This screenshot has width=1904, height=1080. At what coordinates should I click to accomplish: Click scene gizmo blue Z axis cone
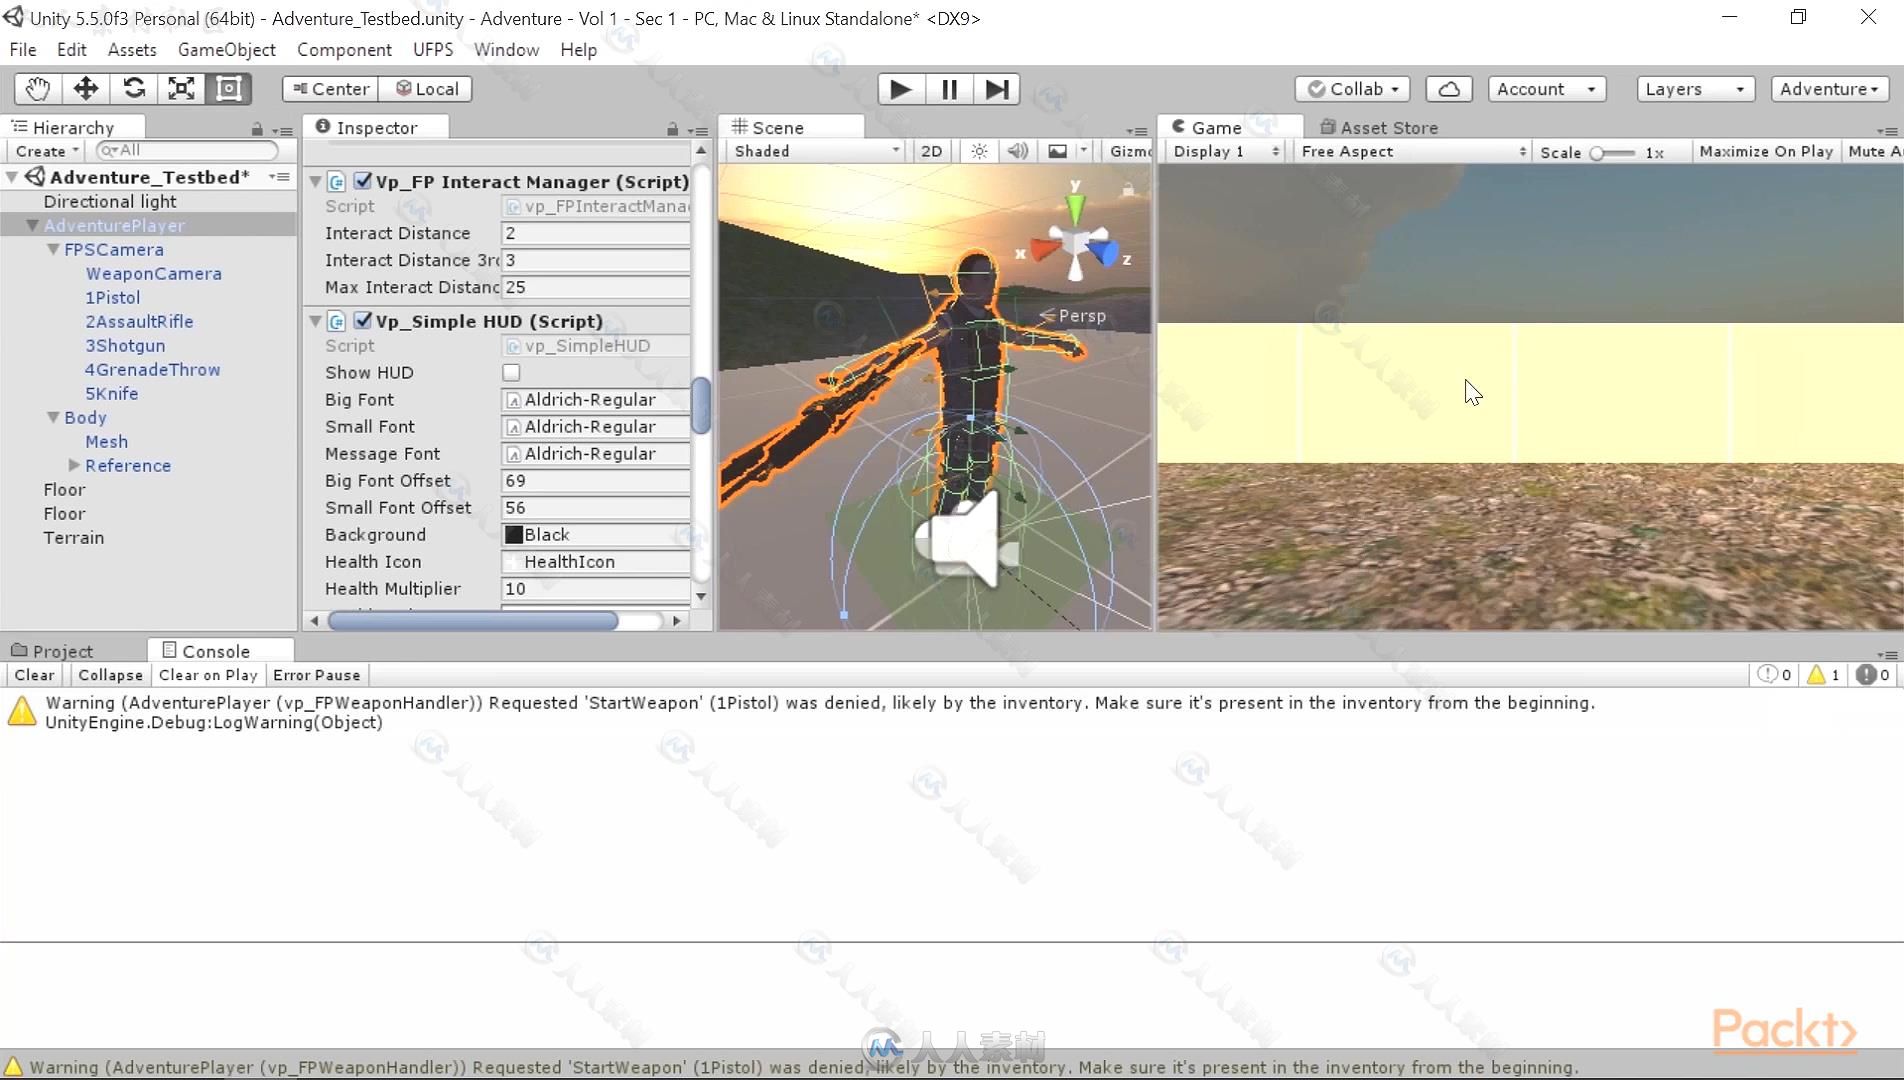click(1103, 251)
